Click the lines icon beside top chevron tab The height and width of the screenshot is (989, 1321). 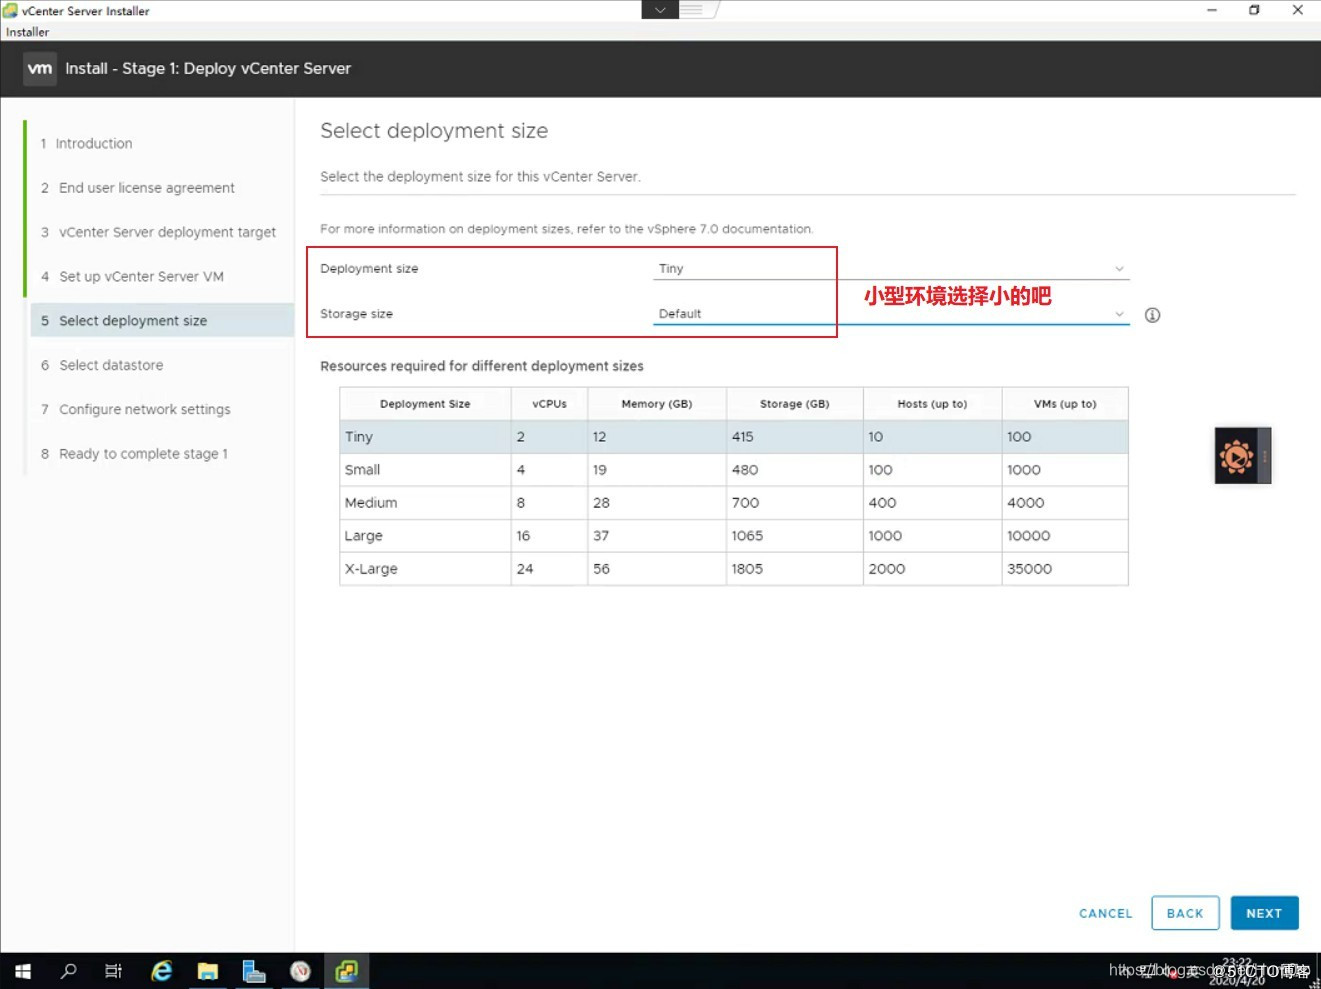(x=692, y=10)
